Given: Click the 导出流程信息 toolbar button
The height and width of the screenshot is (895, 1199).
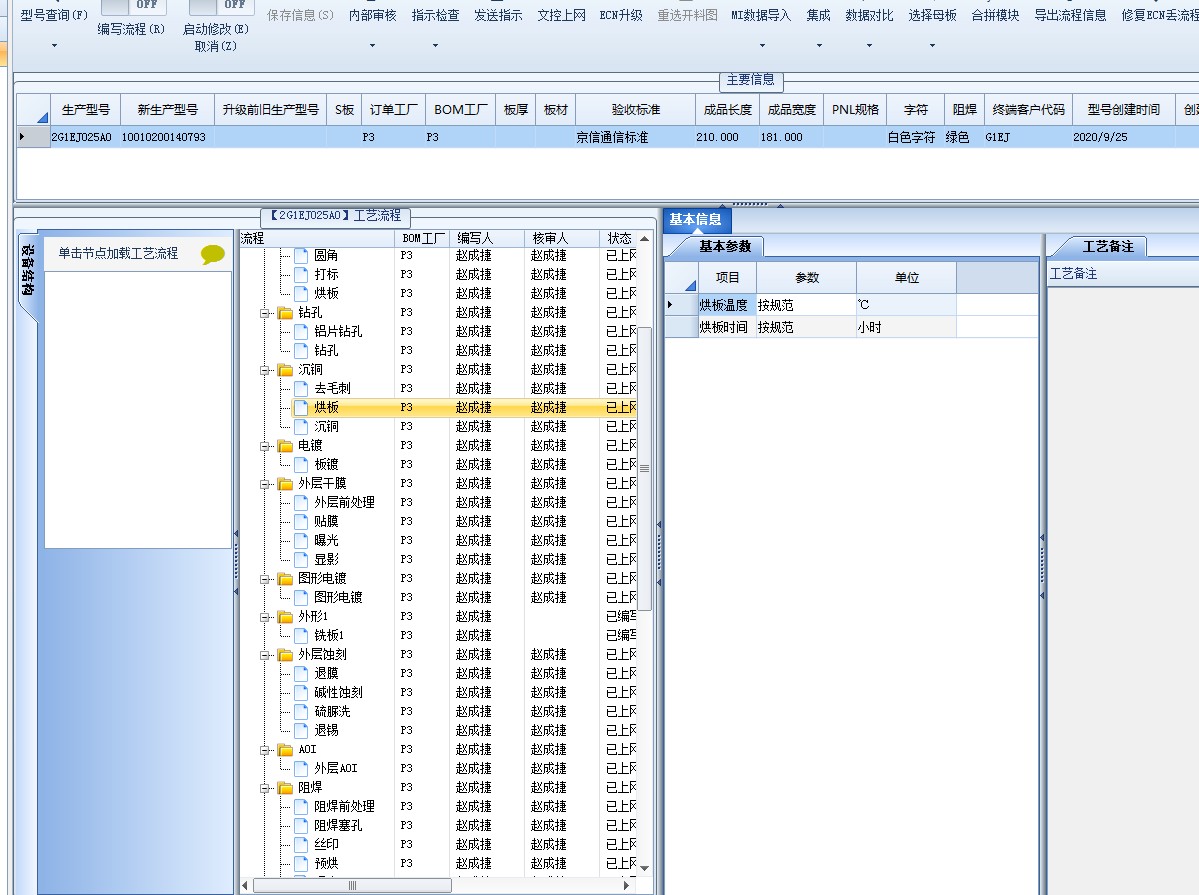Looking at the screenshot, I should (1070, 15).
